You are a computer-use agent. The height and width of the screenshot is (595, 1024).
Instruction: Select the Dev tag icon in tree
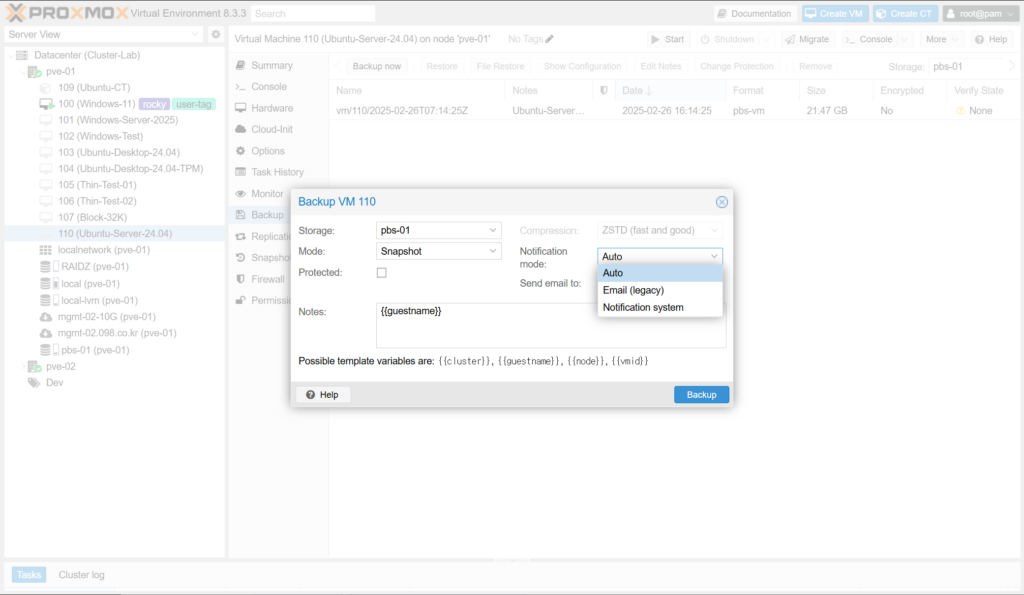[x=34, y=383]
